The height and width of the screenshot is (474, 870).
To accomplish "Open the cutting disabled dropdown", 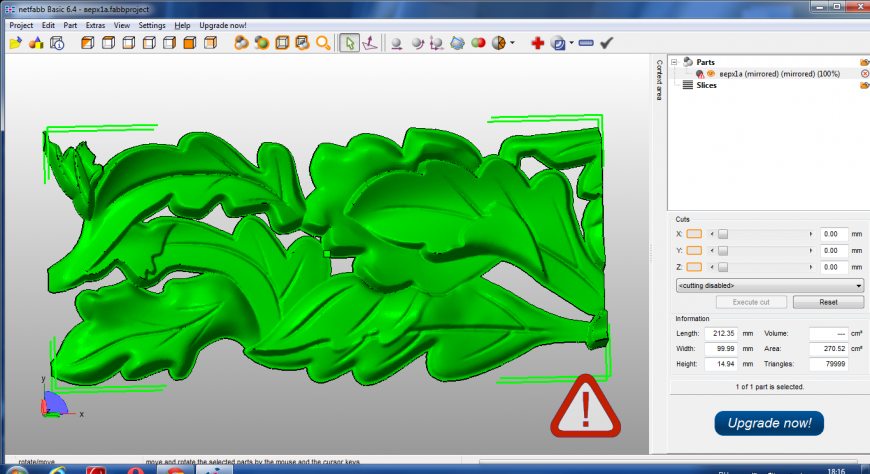I will click(769, 285).
